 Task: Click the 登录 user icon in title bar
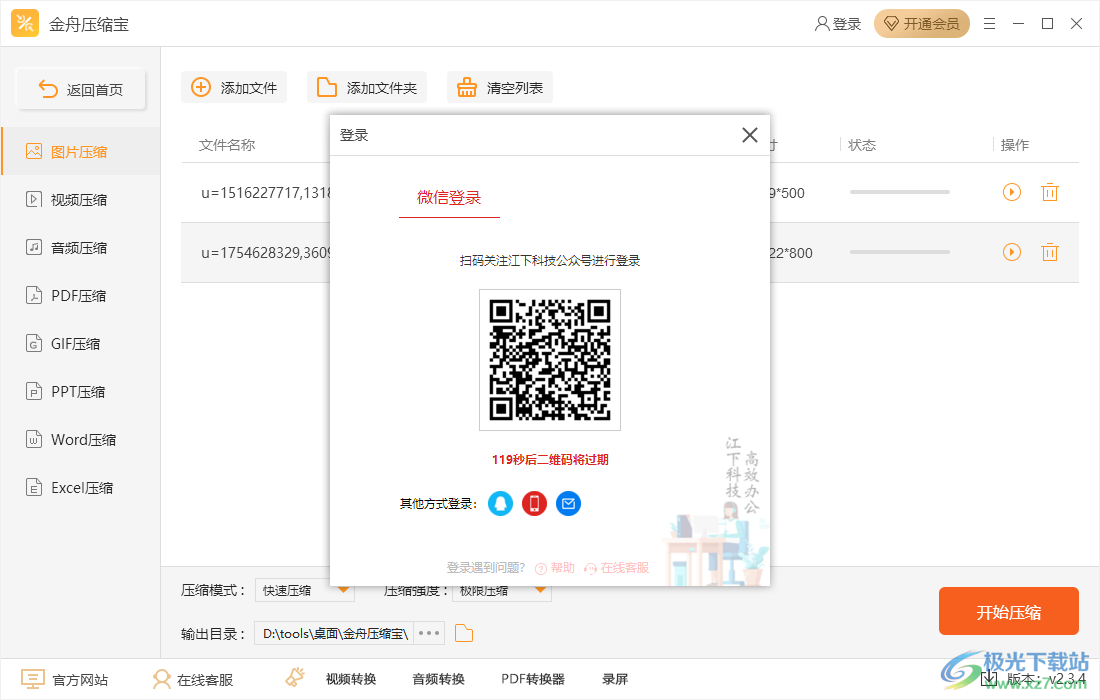pos(838,24)
